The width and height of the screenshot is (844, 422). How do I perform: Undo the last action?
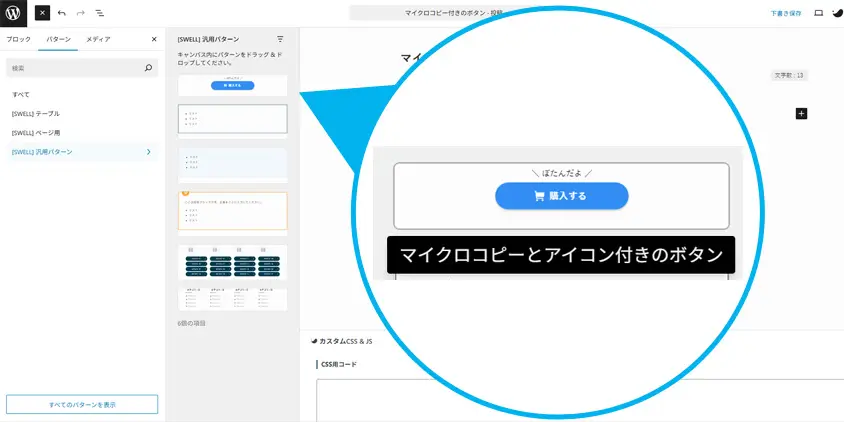pyautogui.click(x=61, y=13)
